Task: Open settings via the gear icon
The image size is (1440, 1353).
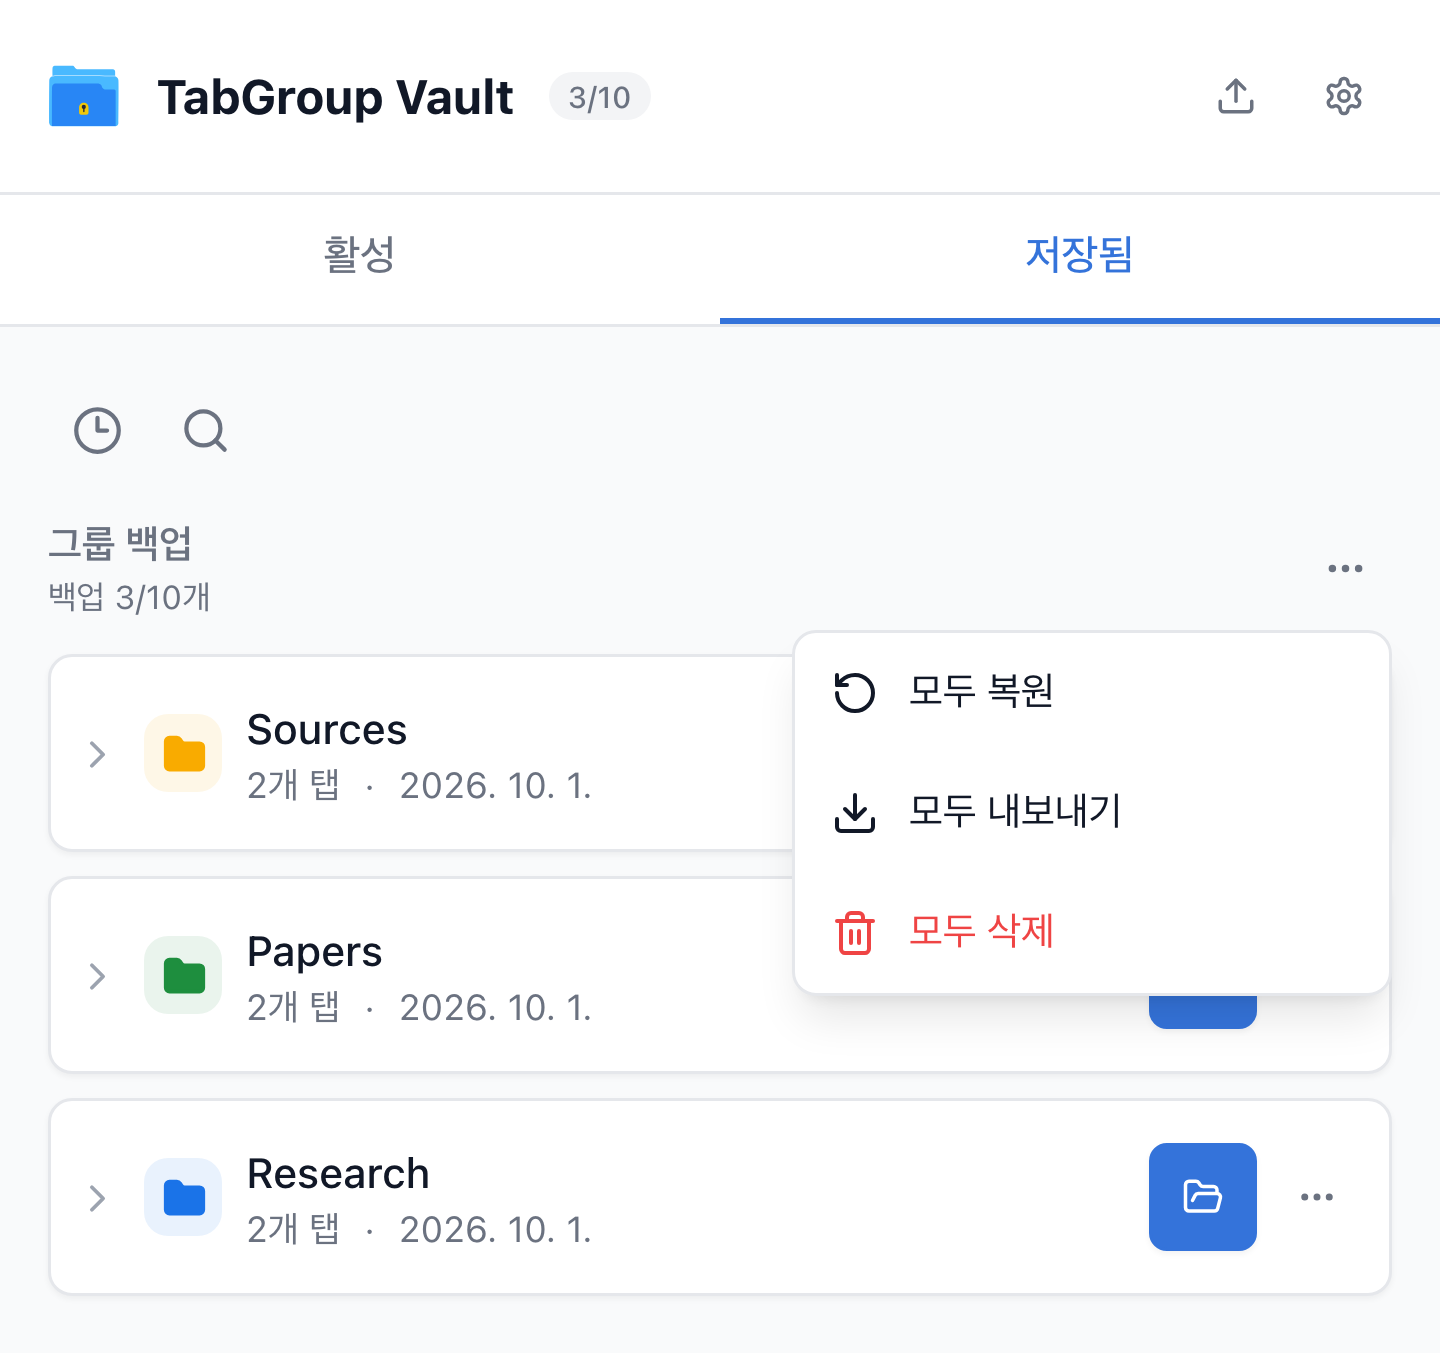Action: [x=1344, y=96]
